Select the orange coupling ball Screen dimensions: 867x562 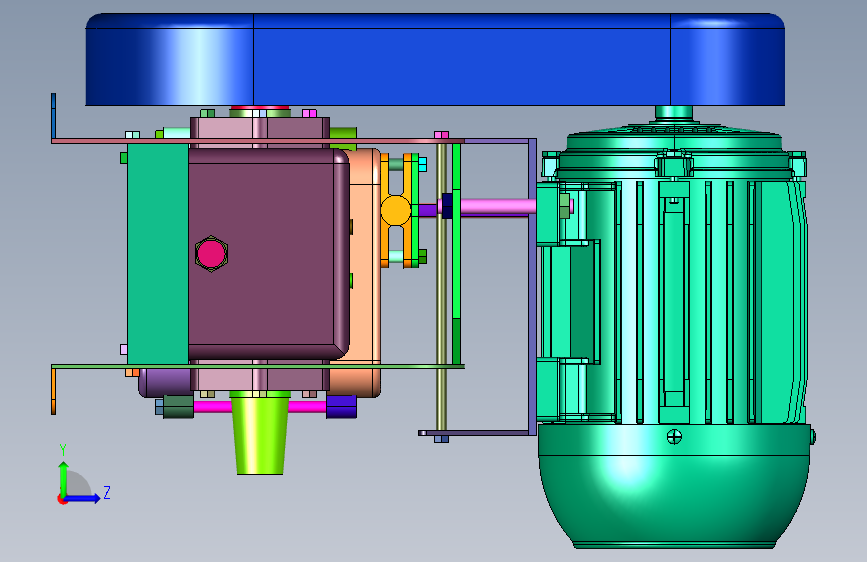pos(396,210)
